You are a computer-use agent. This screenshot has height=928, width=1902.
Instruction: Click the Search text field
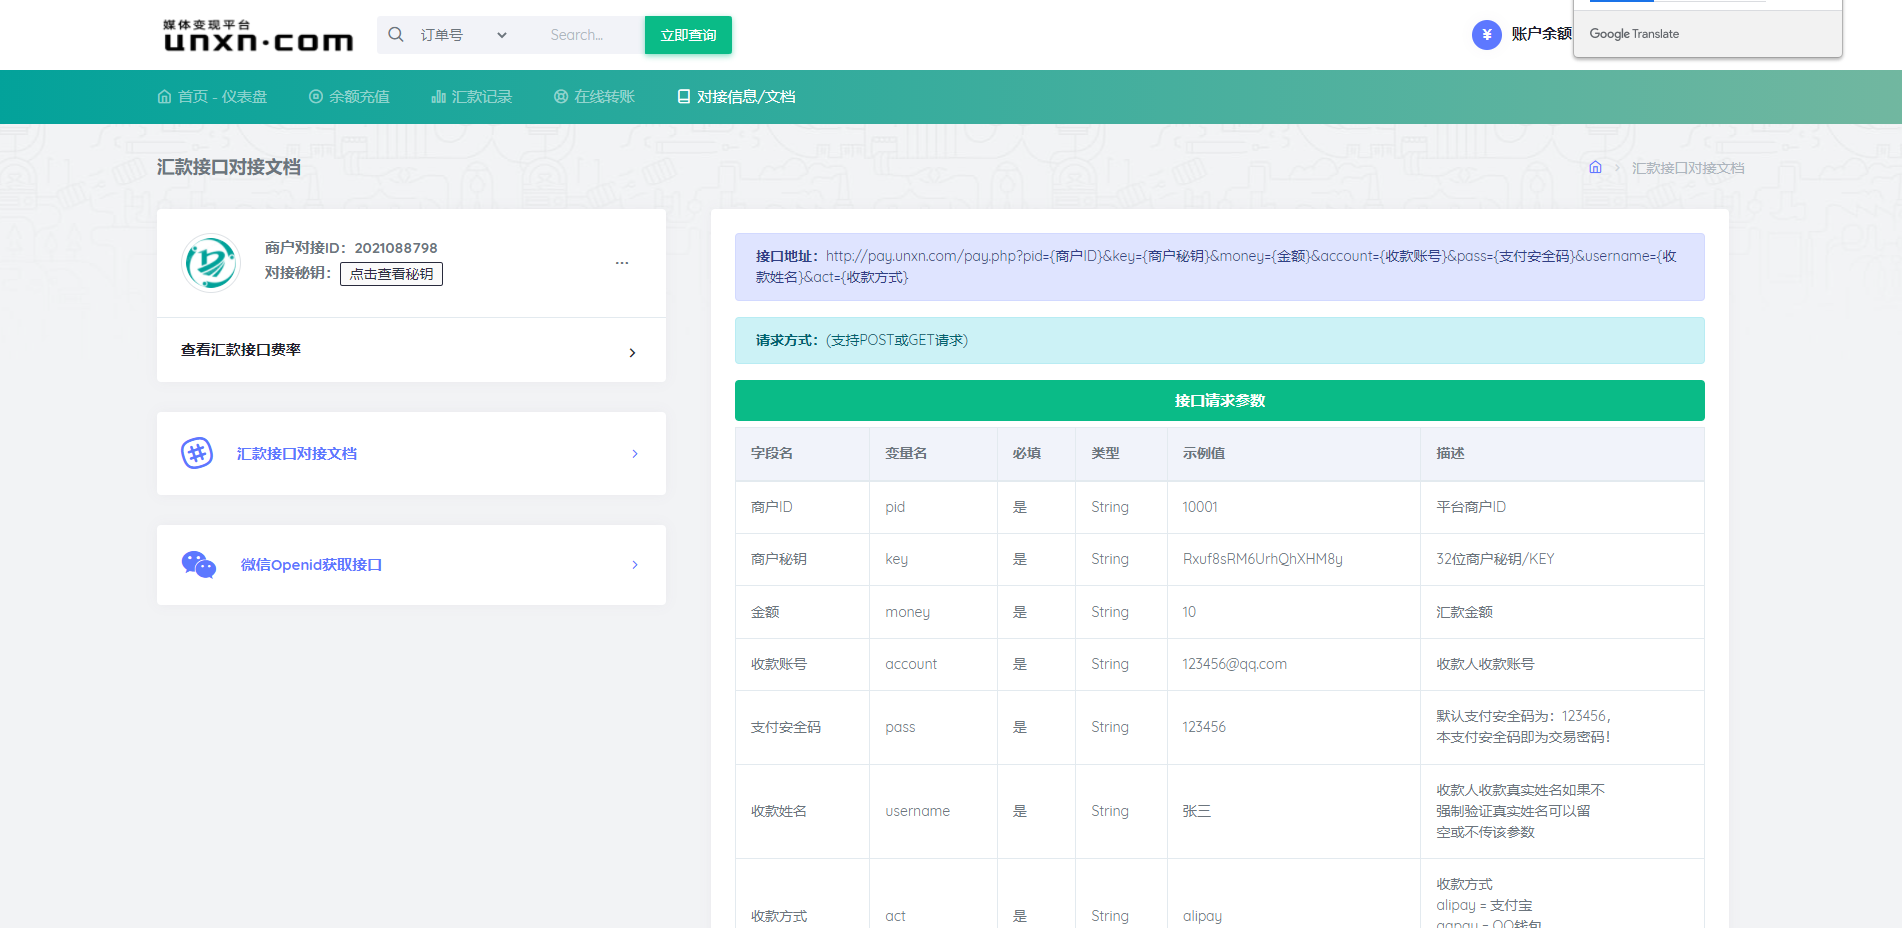pyautogui.click(x=590, y=35)
